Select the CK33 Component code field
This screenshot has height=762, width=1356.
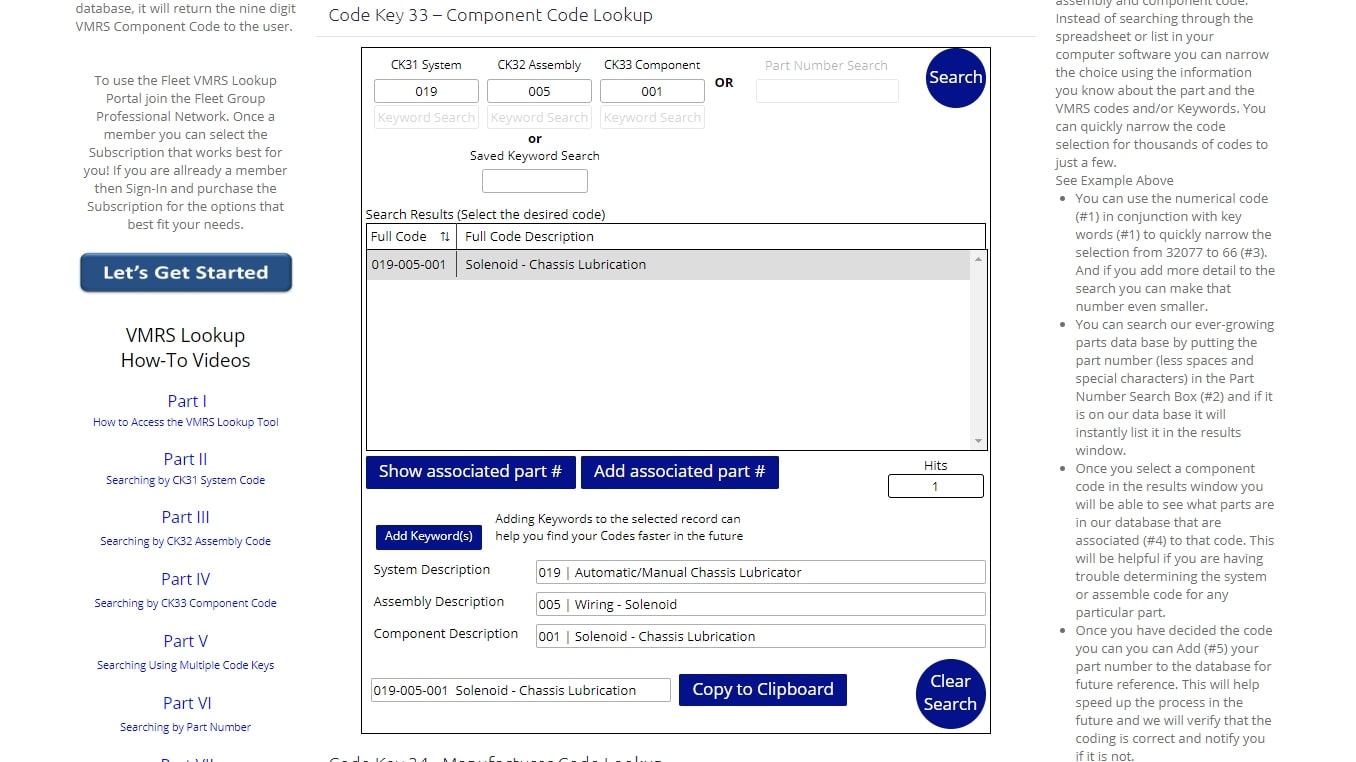pos(652,91)
